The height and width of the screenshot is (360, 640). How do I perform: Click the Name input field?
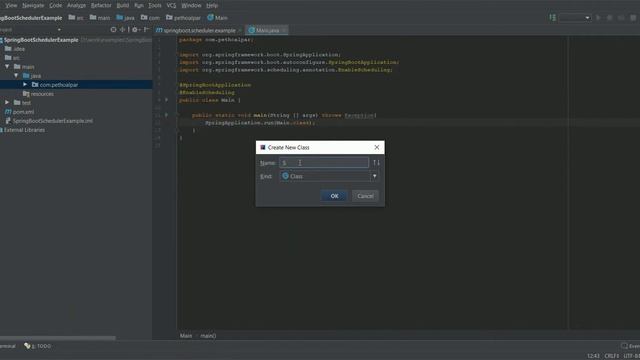(324, 162)
